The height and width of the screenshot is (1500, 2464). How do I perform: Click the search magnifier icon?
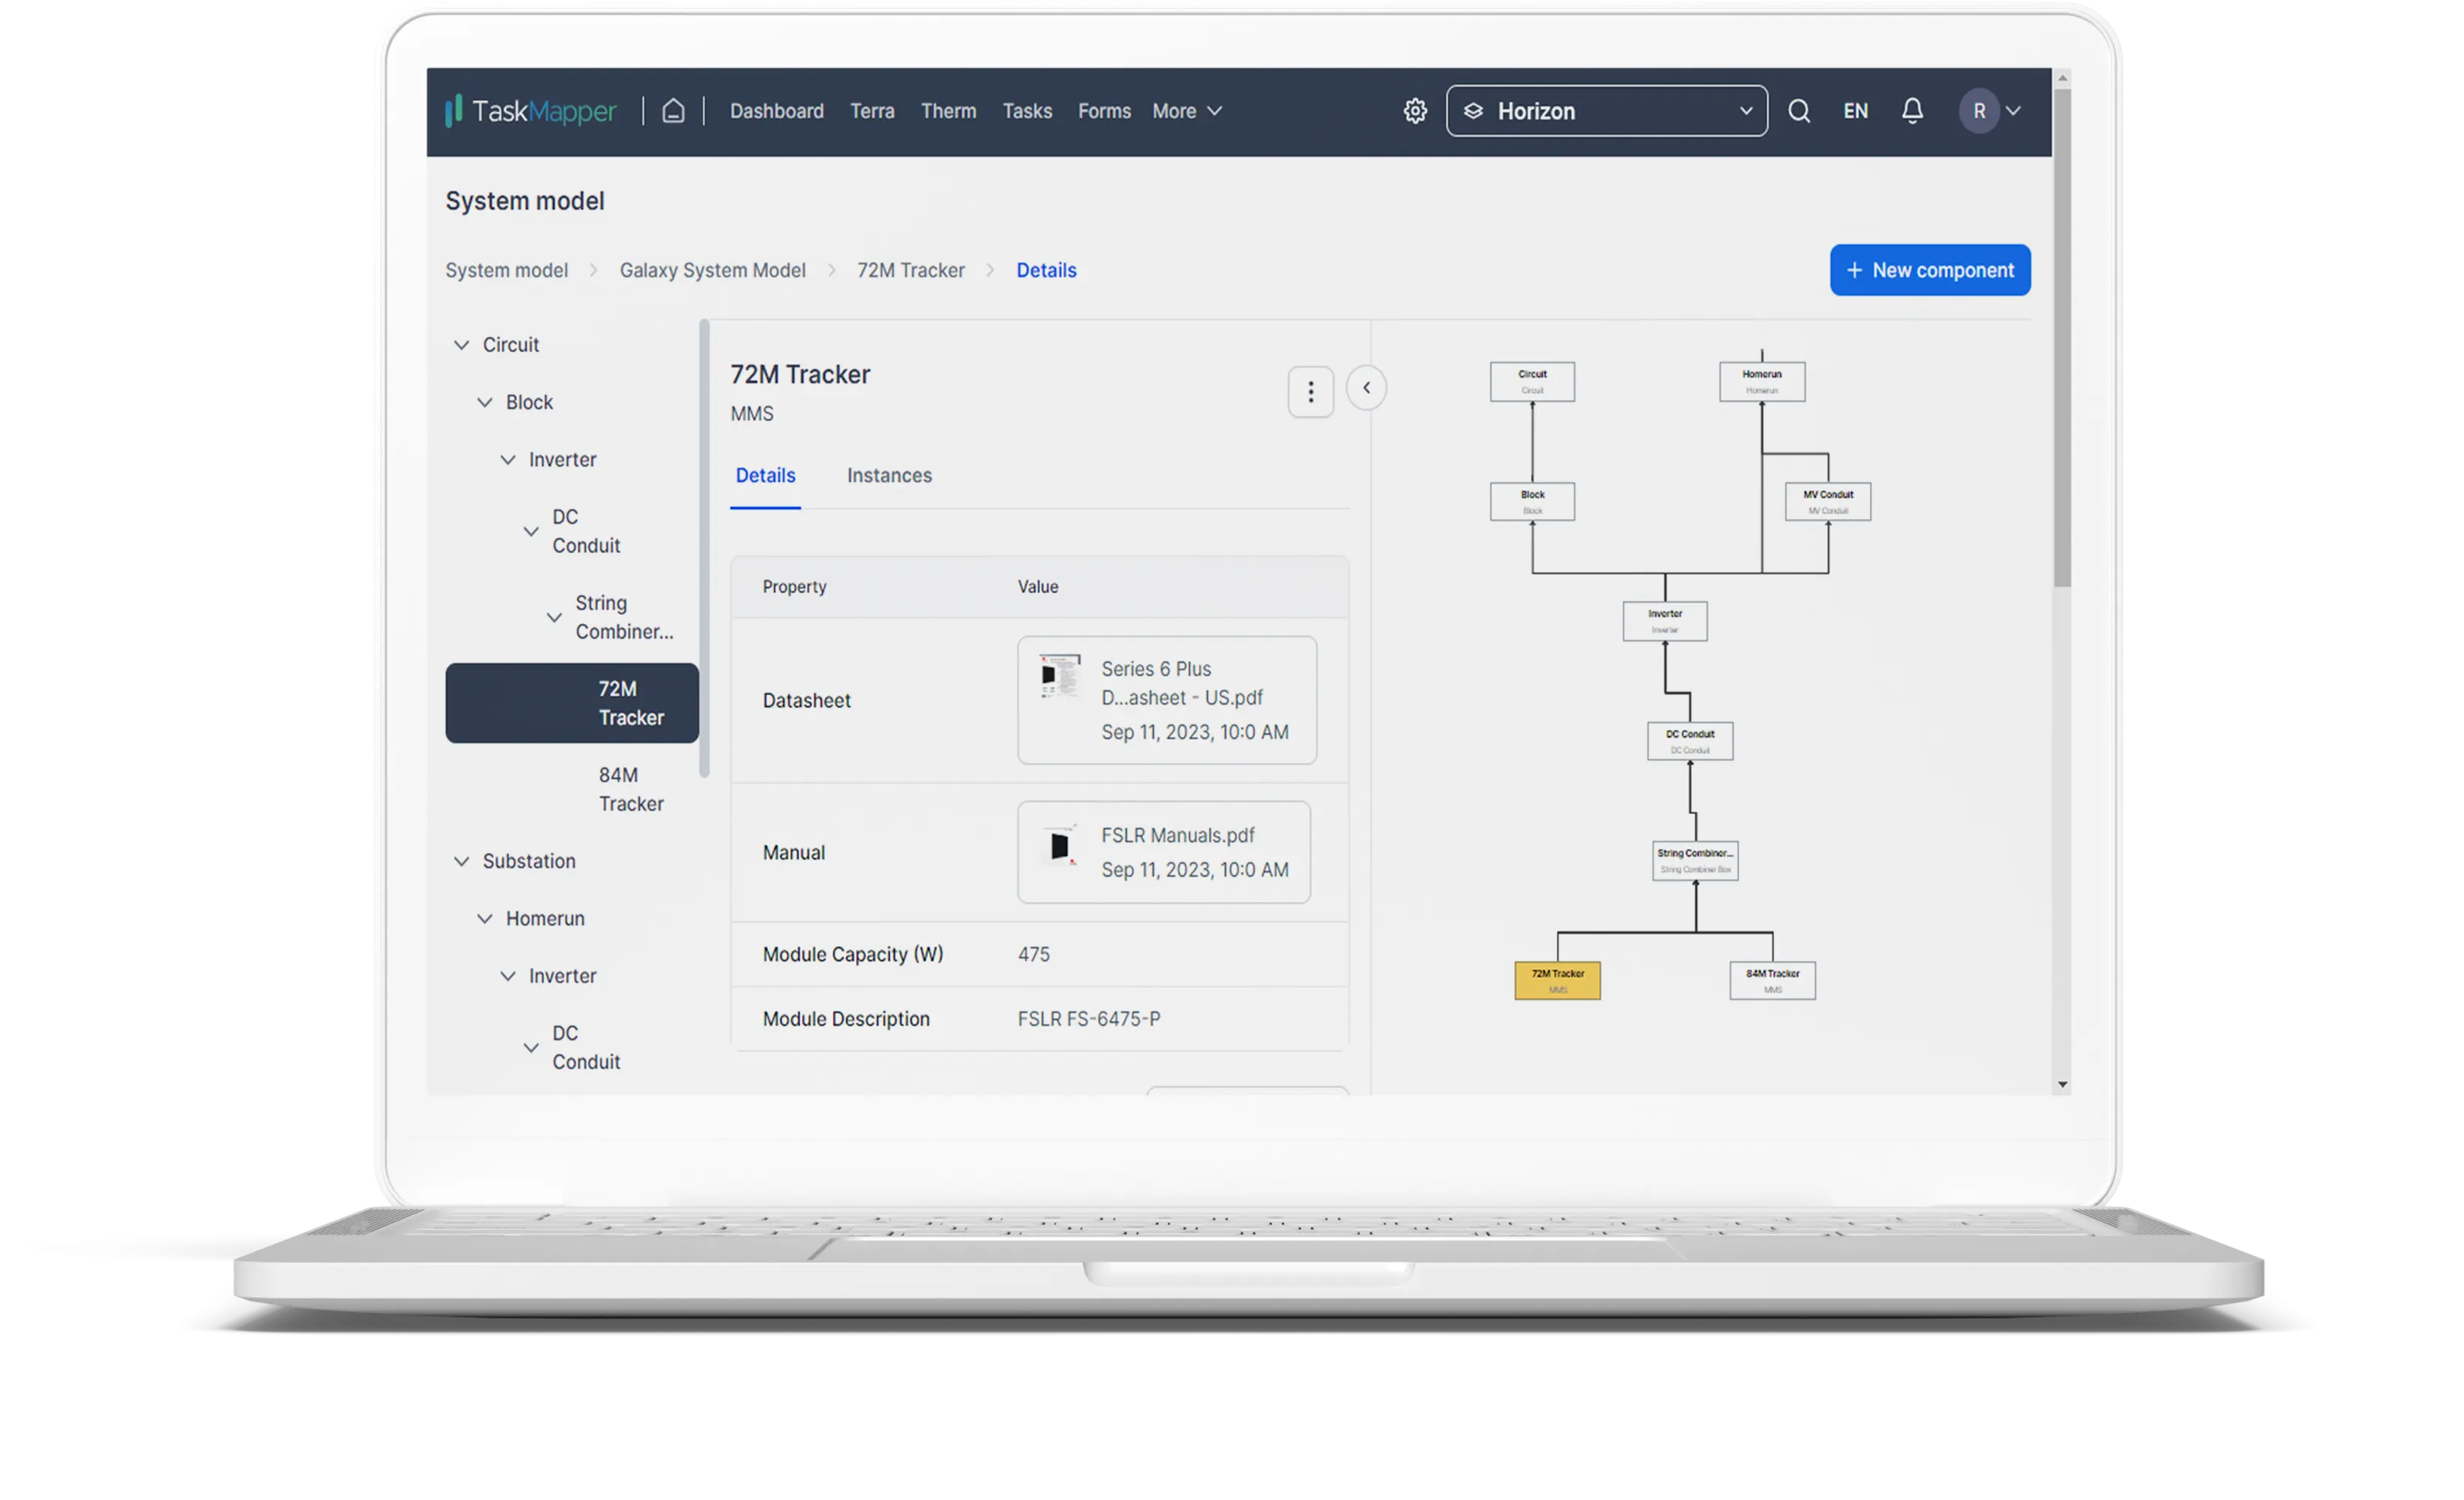[1798, 111]
